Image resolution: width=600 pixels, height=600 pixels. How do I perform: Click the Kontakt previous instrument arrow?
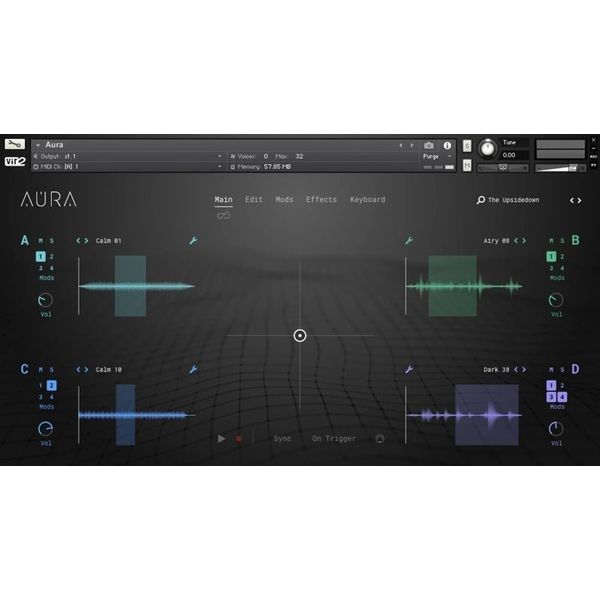pyautogui.click(x=401, y=145)
